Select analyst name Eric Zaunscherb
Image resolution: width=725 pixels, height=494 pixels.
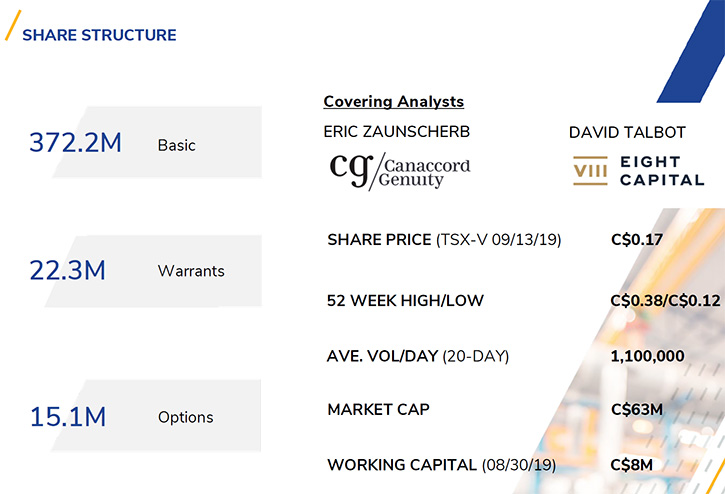[x=397, y=132]
